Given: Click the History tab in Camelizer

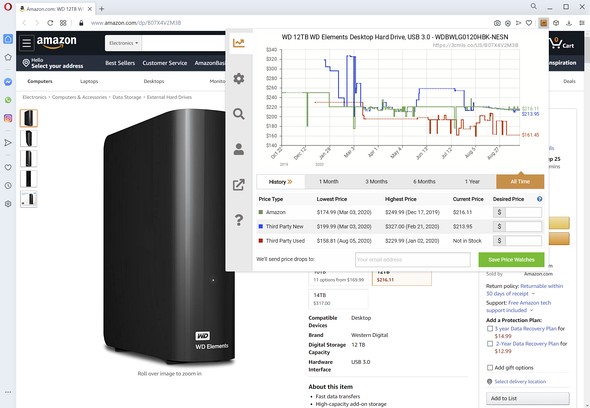Looking at the screenshot, I should tap(281, 182).
